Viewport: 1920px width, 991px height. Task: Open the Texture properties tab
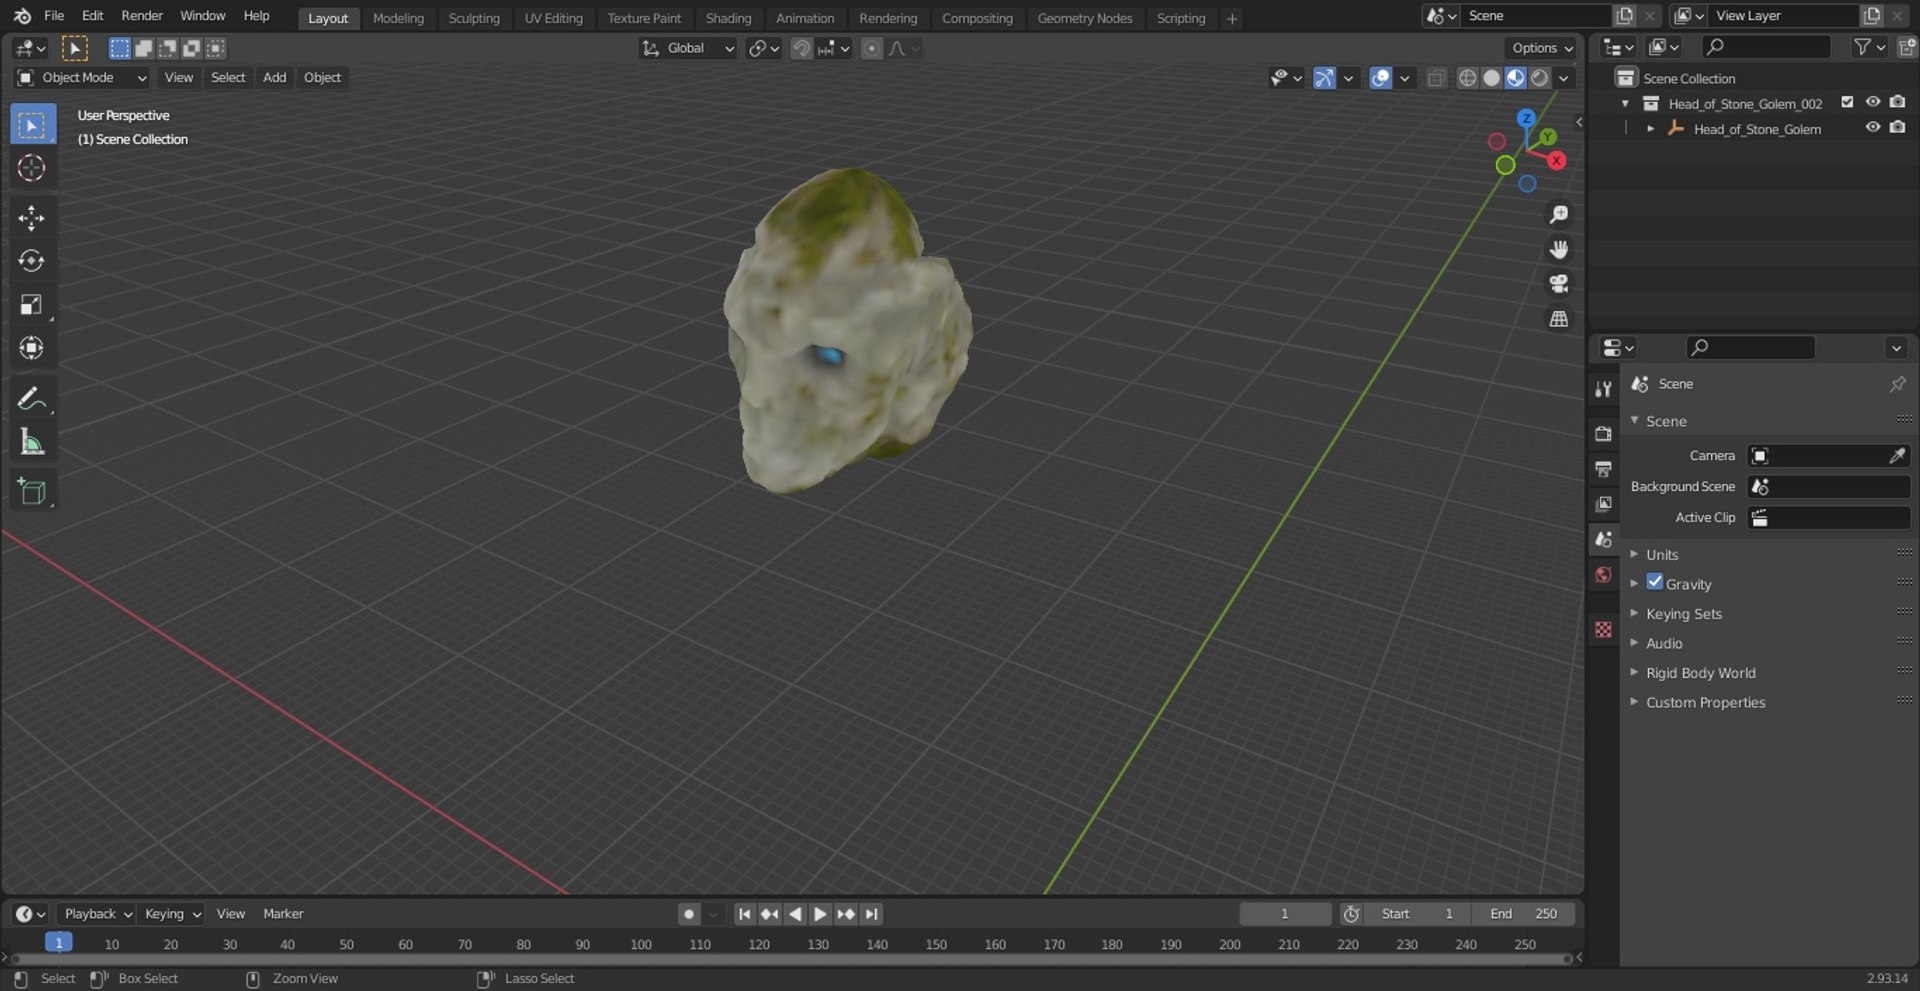(1603, 629)
